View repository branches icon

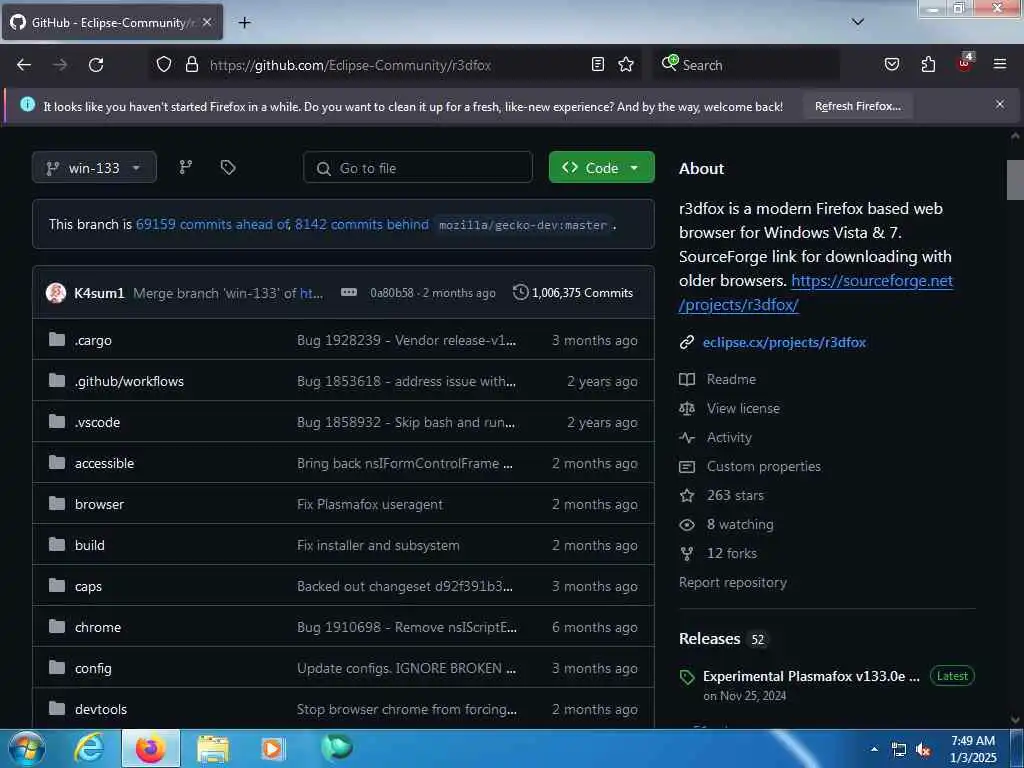point(185,167)
